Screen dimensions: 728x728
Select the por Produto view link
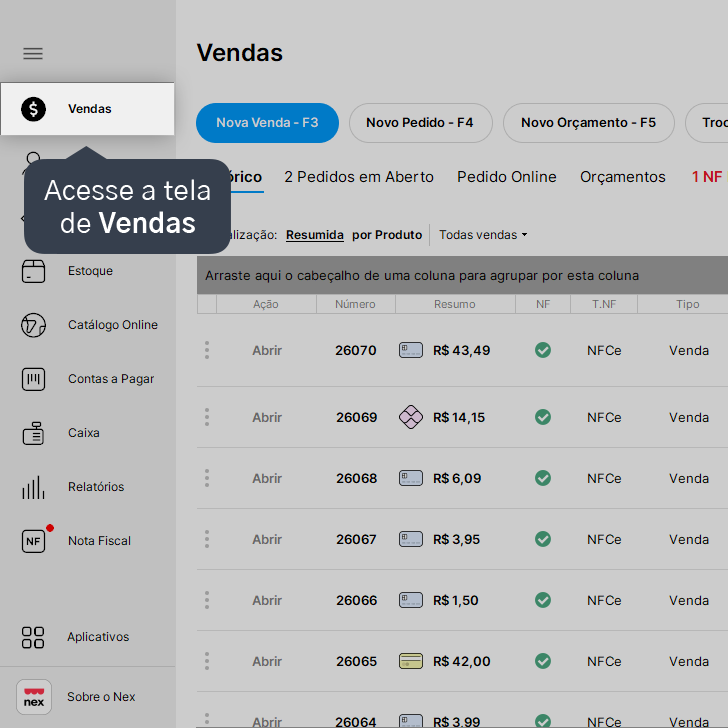(x=387, y=235)
